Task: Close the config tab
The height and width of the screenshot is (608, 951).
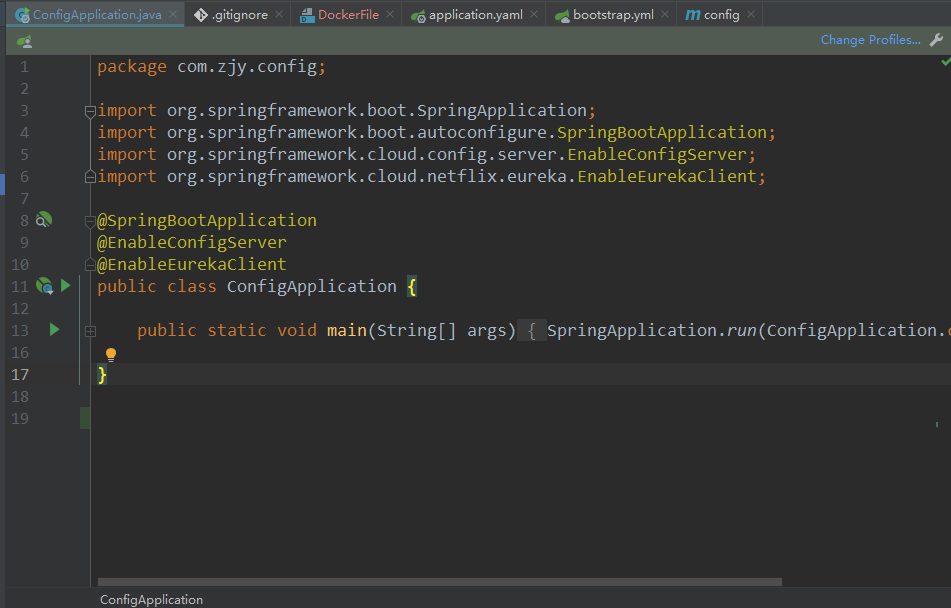Action: coord(751,15)
